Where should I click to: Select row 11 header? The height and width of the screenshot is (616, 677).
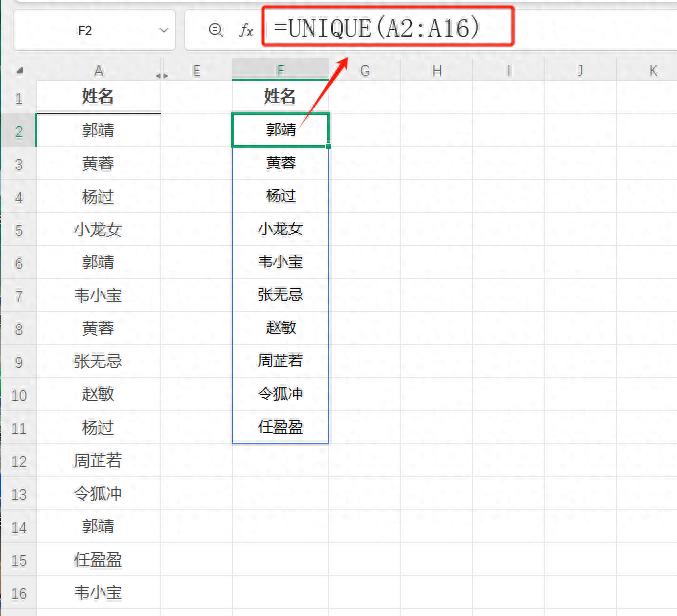[x=19, y=428]
